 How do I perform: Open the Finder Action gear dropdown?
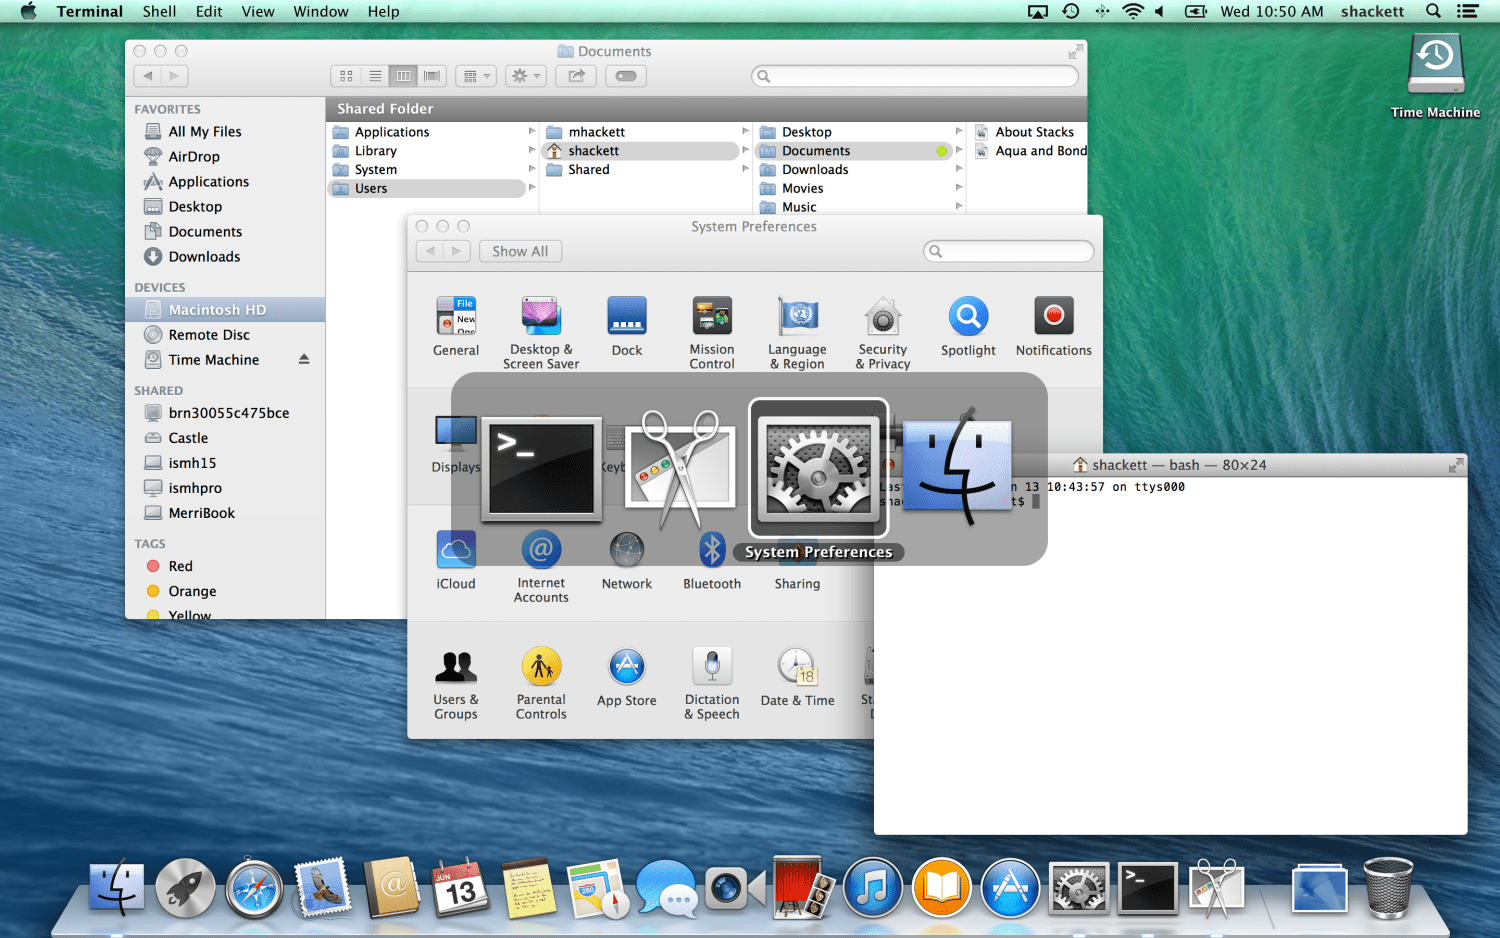point(525,76)
